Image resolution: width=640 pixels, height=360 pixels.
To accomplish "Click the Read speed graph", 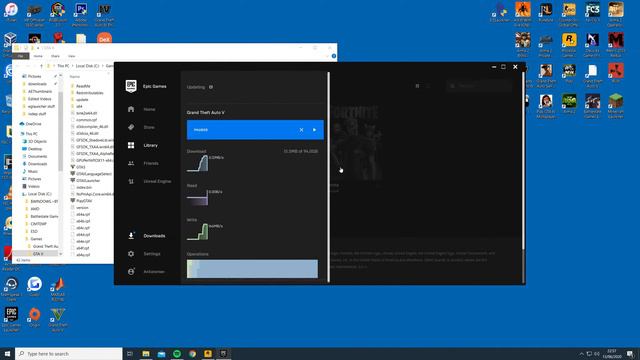I will coord(198,197).
